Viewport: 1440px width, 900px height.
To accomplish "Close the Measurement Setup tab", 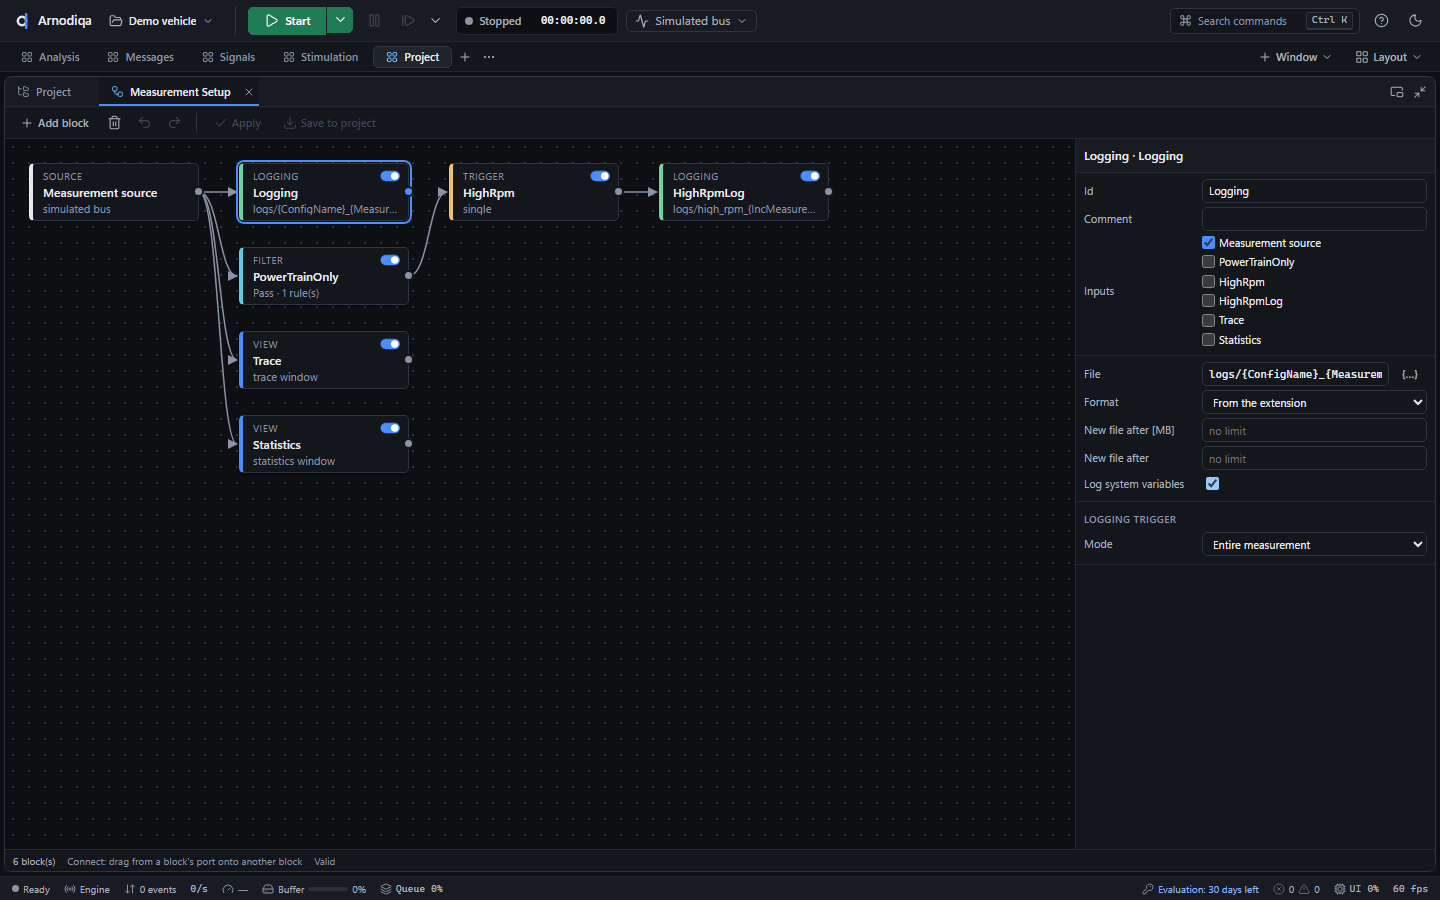I will tap(249, 92).
